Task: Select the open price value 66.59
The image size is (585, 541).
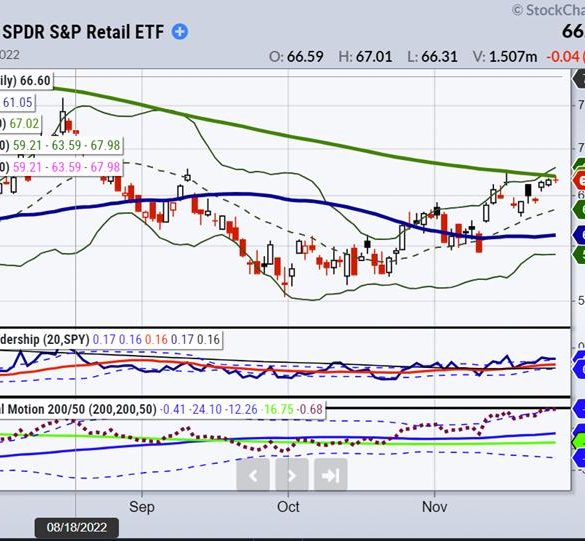Action: (x=305, y=57)
